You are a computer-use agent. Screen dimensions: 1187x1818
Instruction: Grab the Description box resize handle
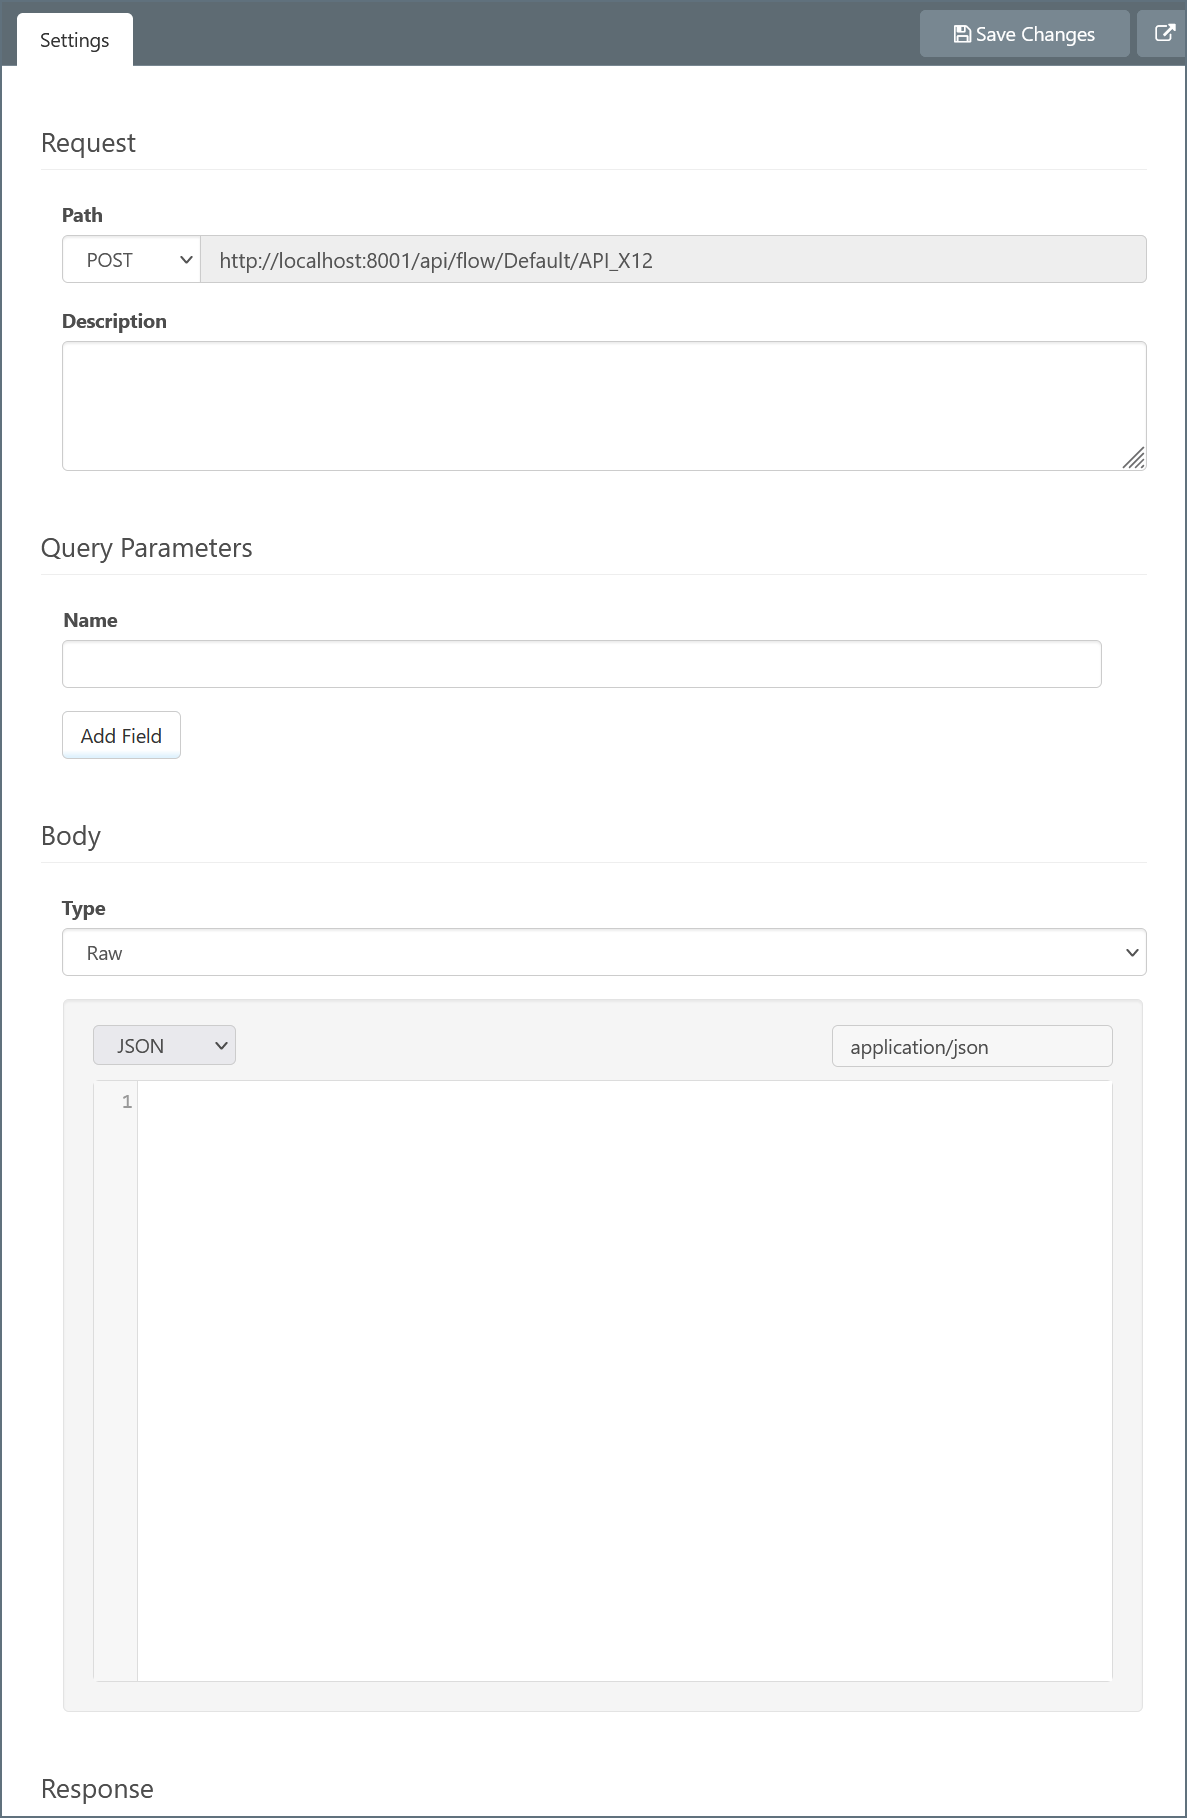[x=1133, y=458]
